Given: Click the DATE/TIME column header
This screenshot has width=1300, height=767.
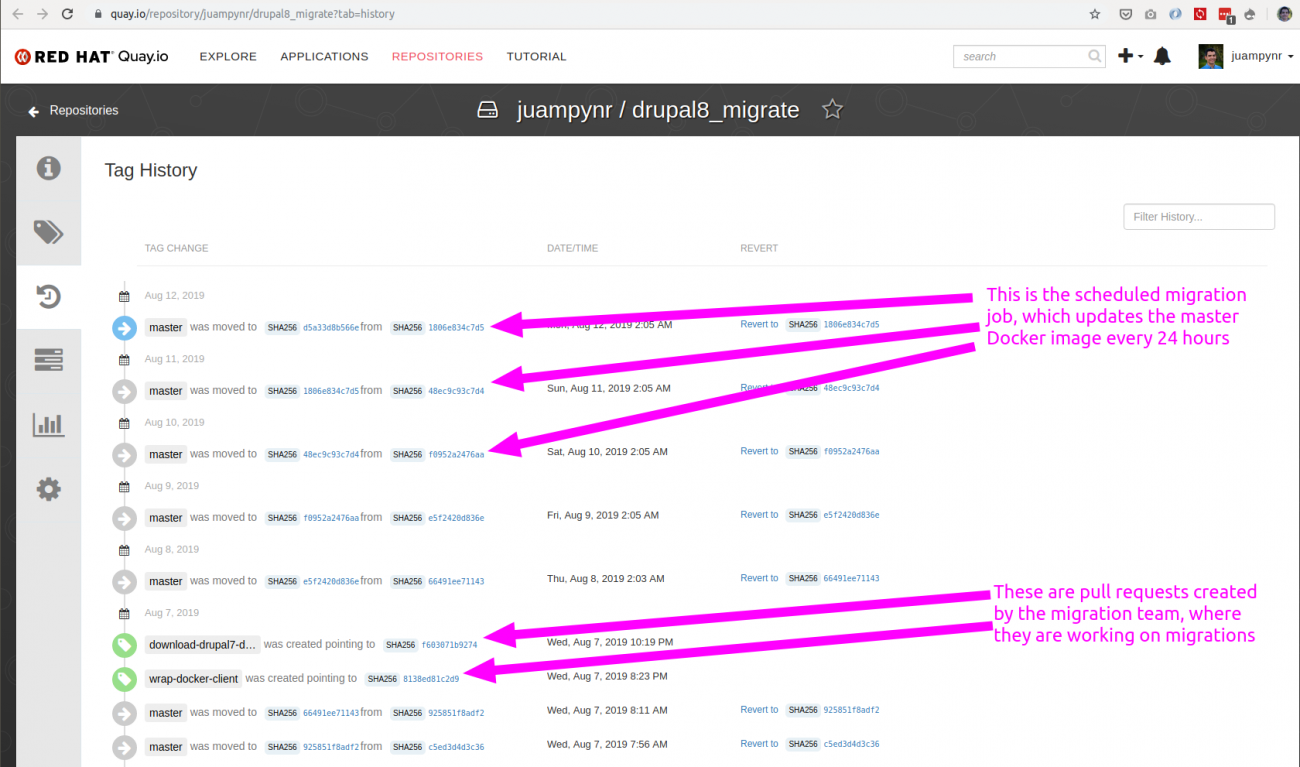Looking at the screenshot, I should 572,248.
